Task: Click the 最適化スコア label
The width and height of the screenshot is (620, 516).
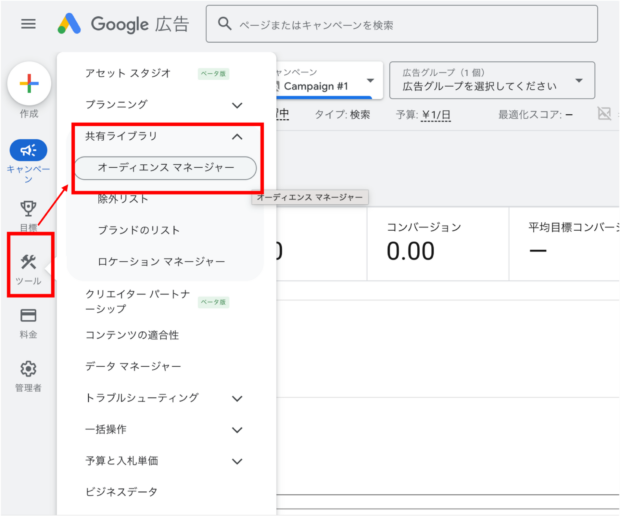Action: click(535, 115)
